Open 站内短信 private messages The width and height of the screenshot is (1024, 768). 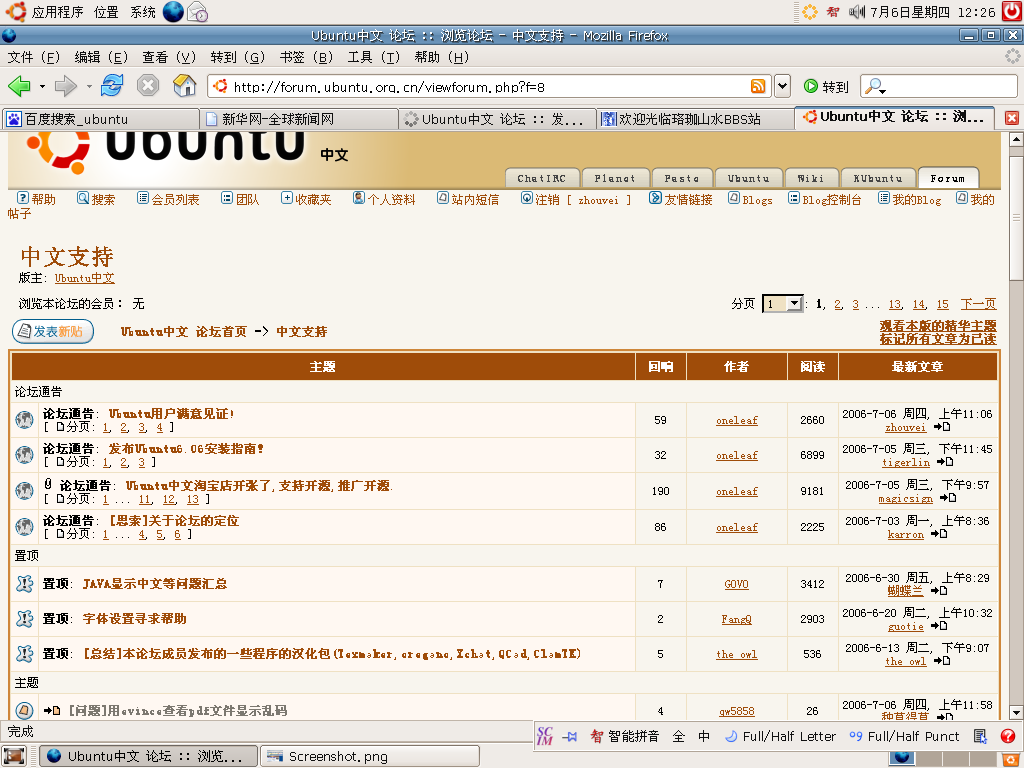tap(468, 199)
